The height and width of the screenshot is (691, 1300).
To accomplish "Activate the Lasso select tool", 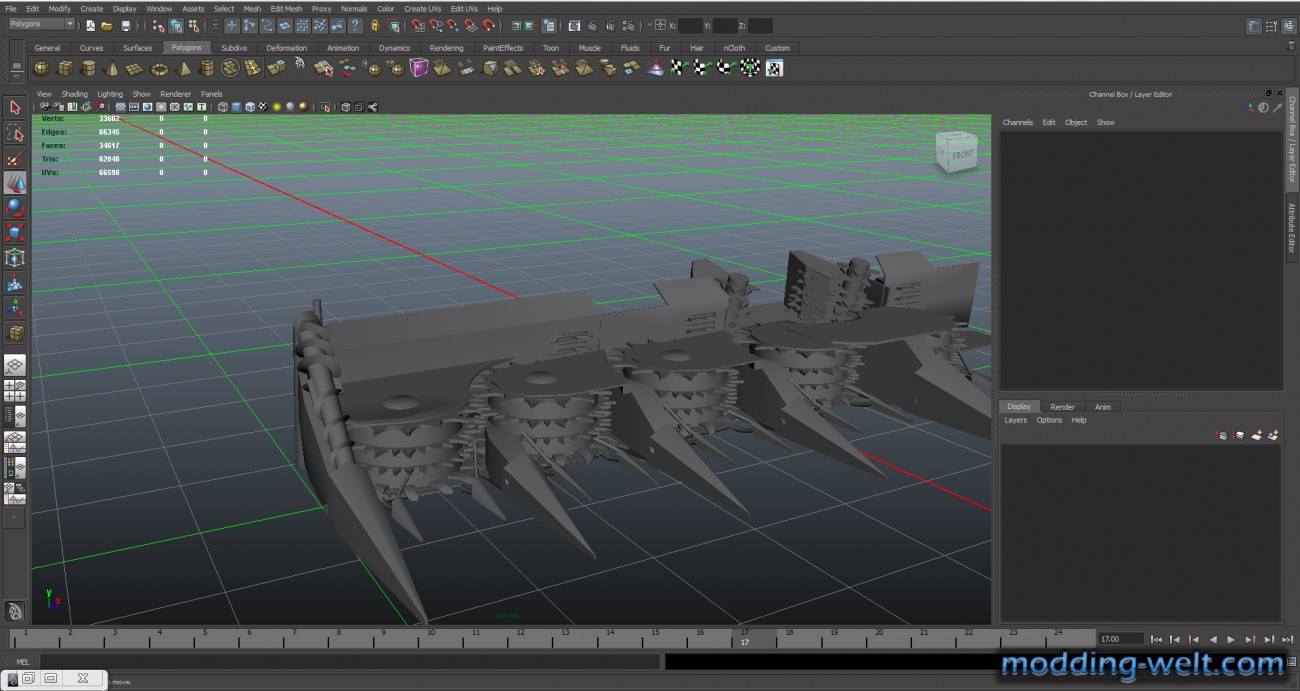I will [15, 133].
